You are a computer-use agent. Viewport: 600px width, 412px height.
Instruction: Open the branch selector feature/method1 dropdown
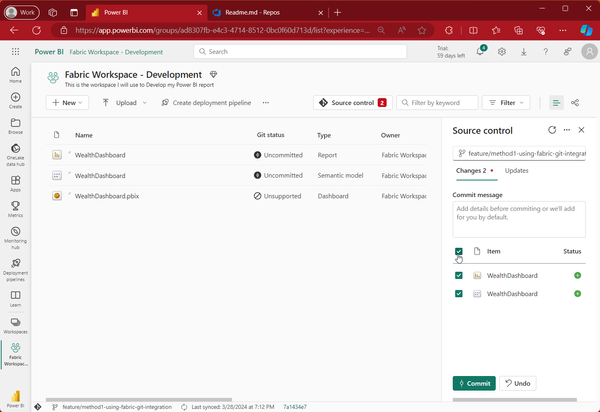click(x=519, y=153)
